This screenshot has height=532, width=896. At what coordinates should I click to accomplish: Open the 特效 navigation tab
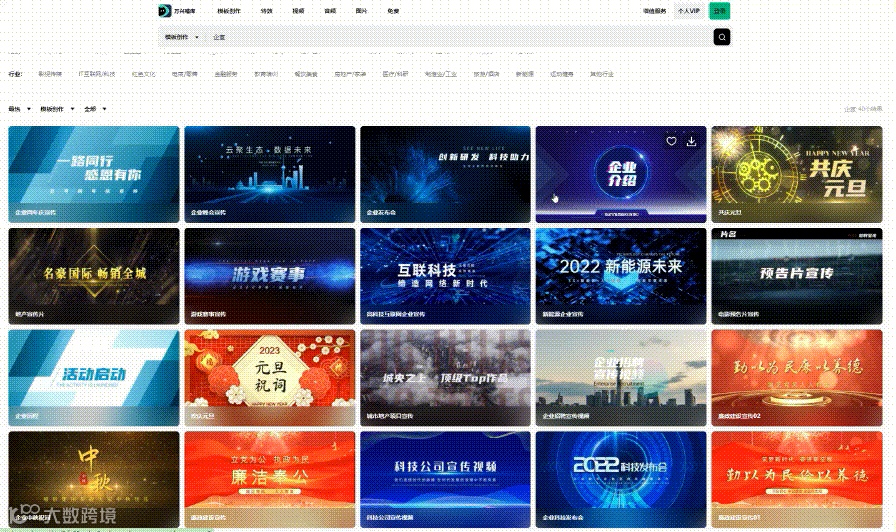coord(266,11)
